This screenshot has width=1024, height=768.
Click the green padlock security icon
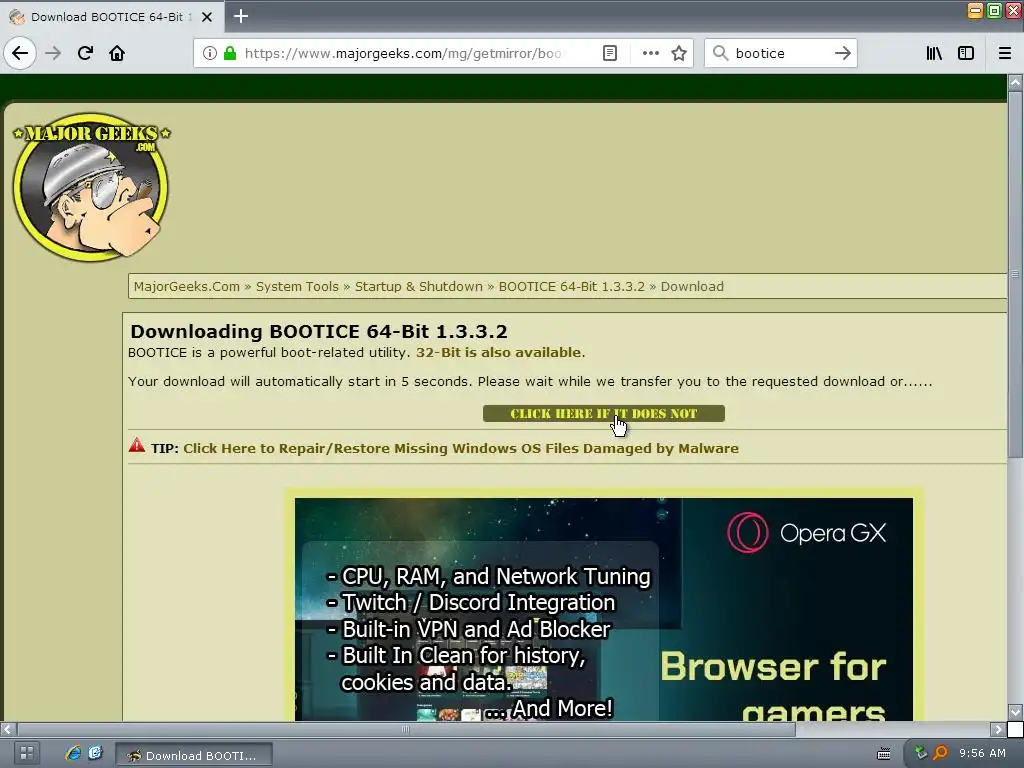tap(230, 53)
